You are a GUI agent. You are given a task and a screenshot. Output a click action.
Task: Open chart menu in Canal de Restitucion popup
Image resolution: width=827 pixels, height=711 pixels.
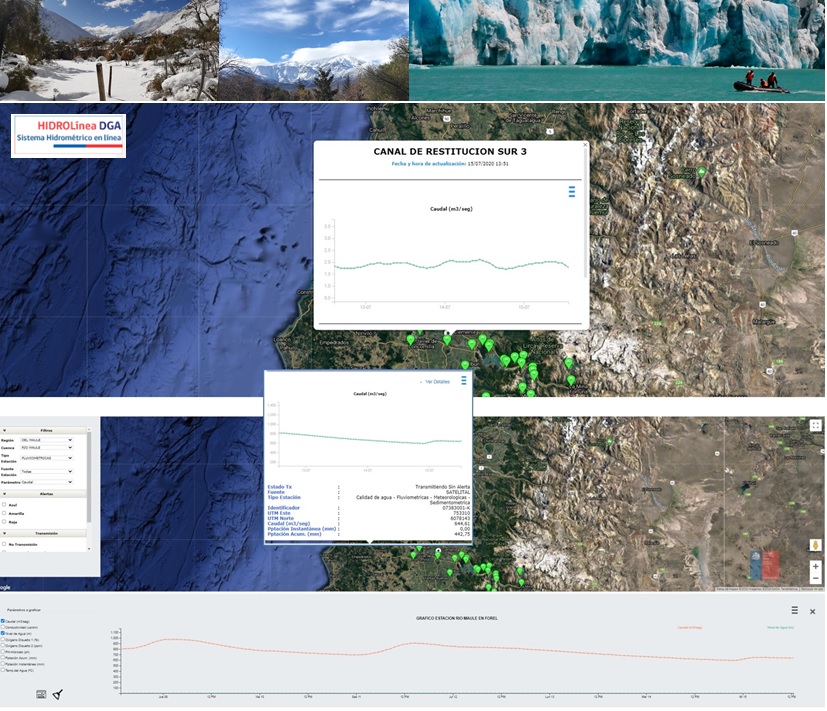tap(572, 192)
